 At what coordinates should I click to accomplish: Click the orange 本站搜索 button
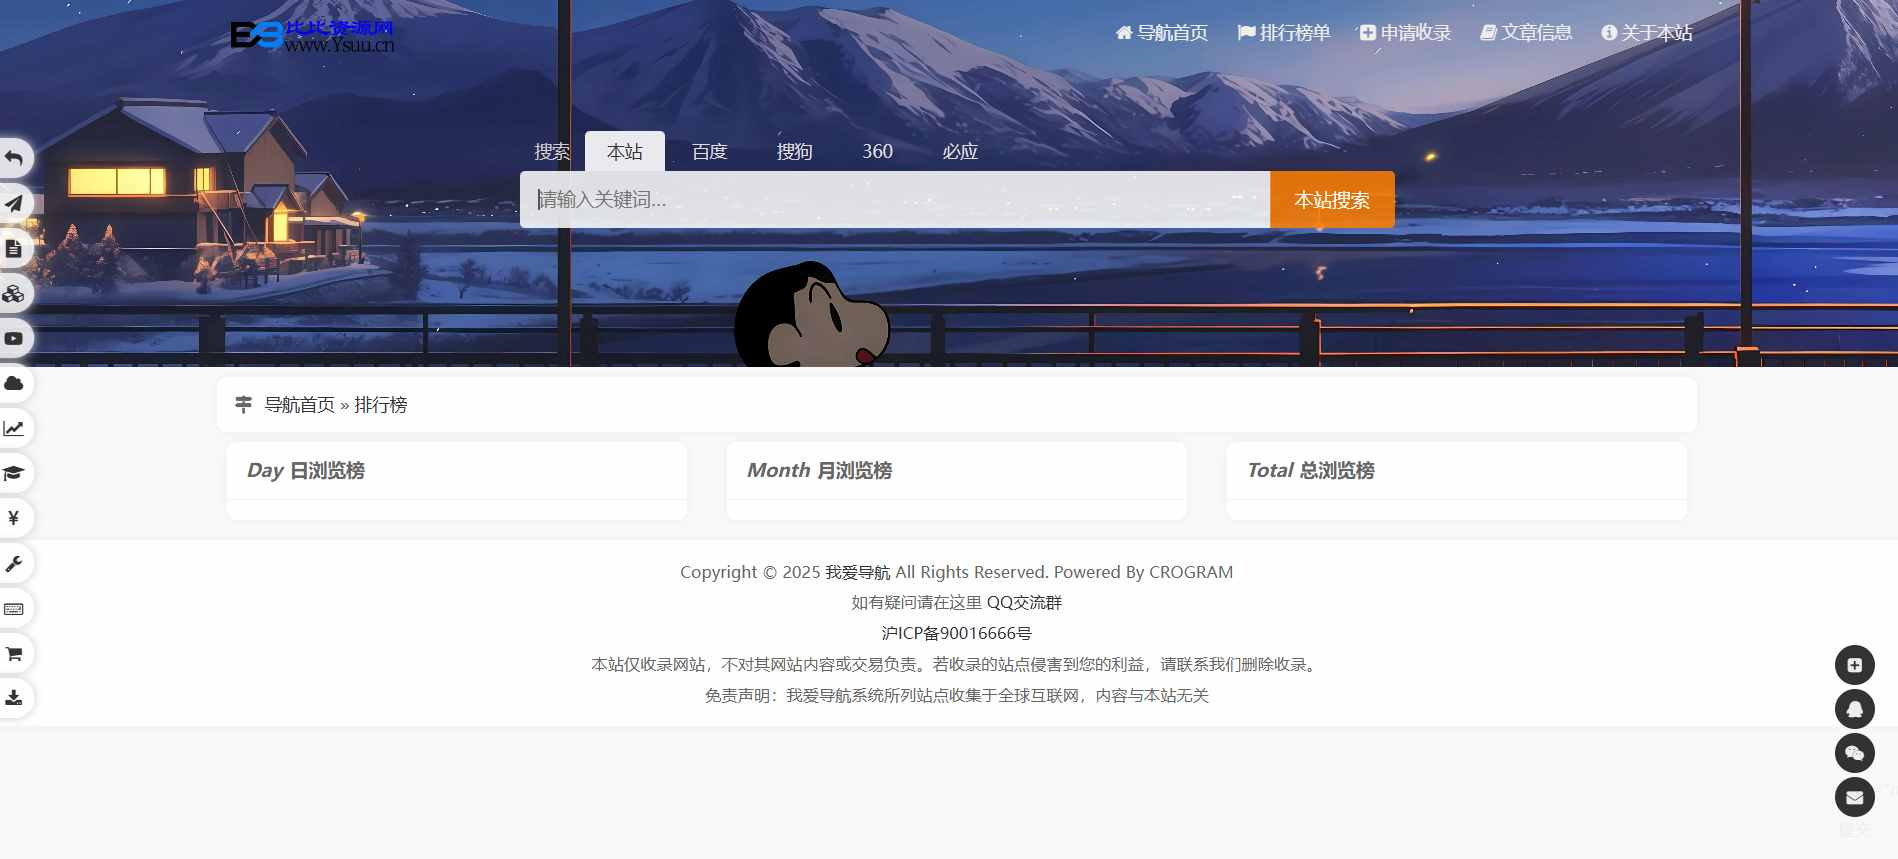1331,200
